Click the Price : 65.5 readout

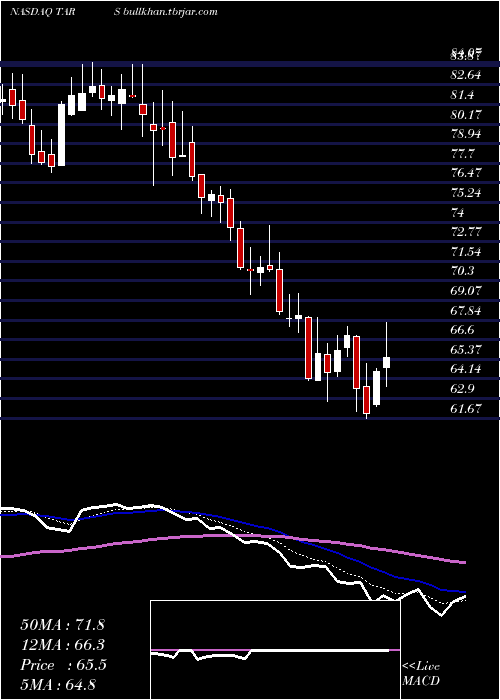[63, 665]
